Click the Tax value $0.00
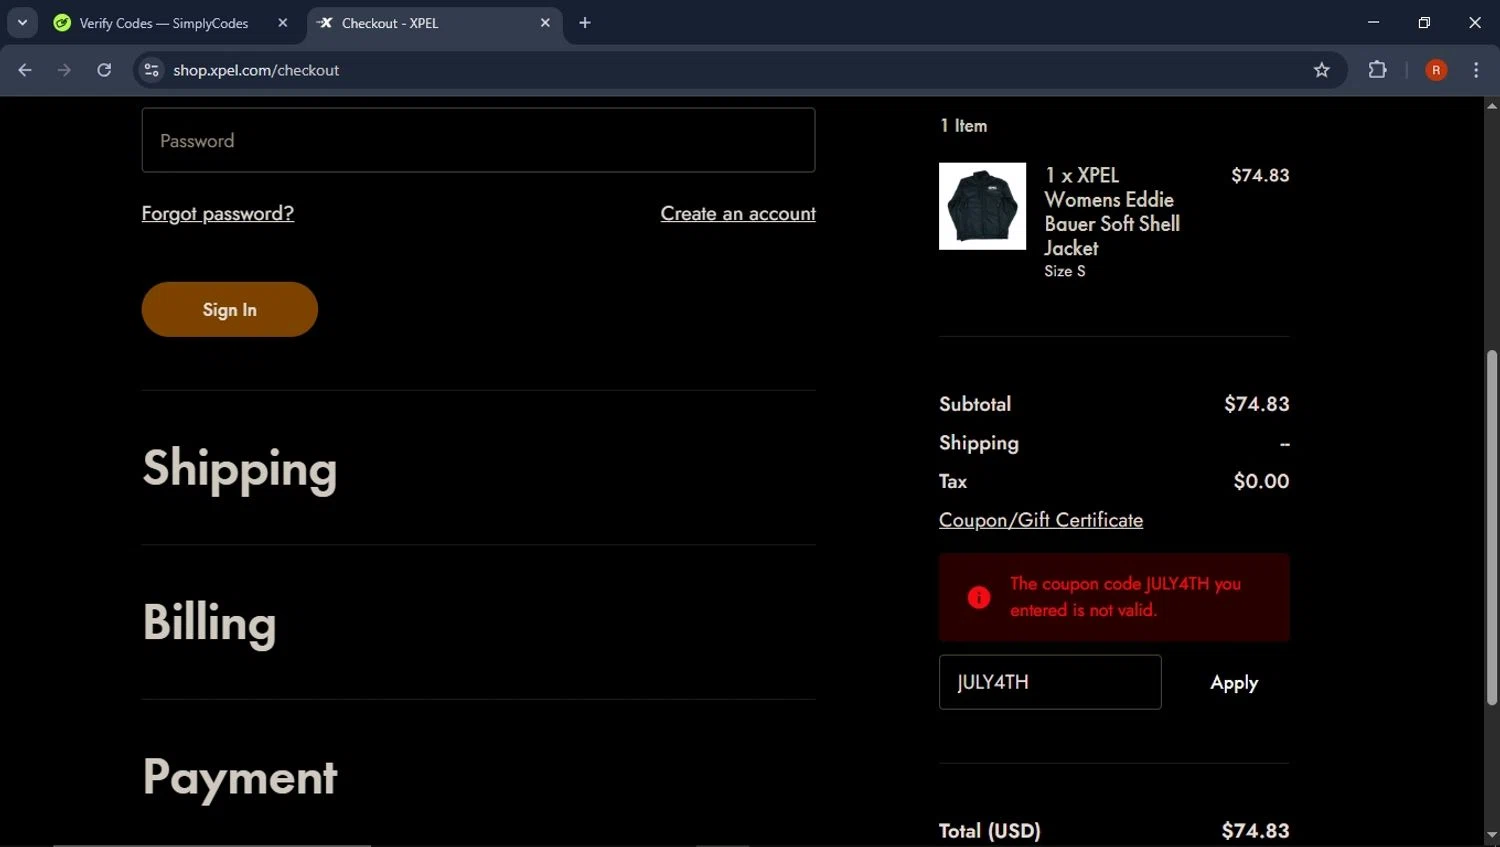The image size is (1500, 847). [1262, 481]
